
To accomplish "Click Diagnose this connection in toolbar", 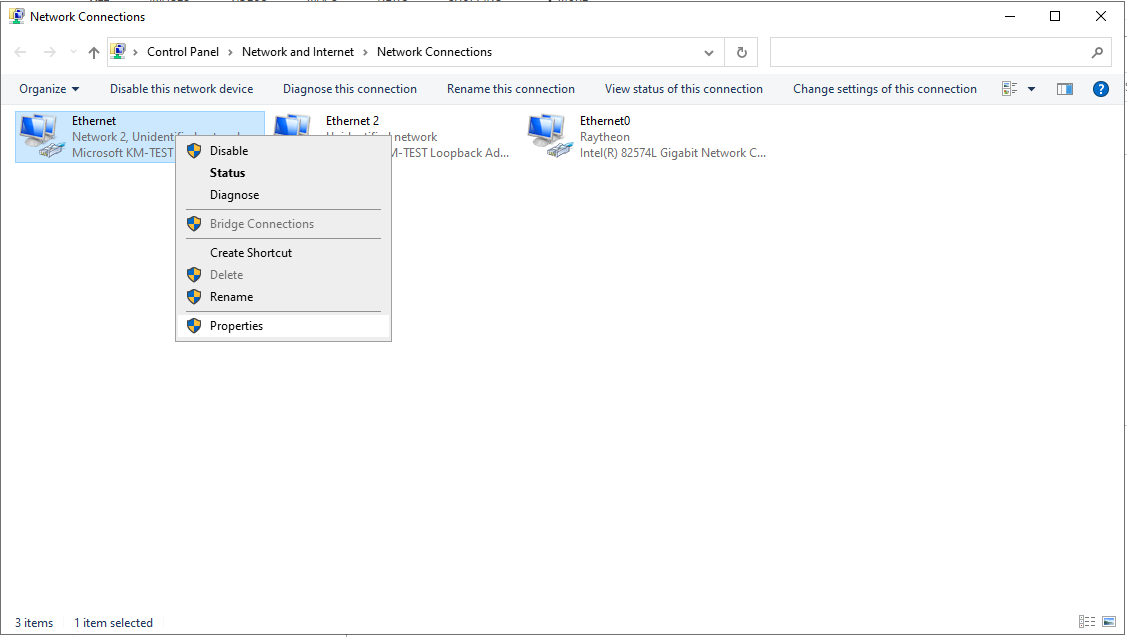I will click(350, 89).
